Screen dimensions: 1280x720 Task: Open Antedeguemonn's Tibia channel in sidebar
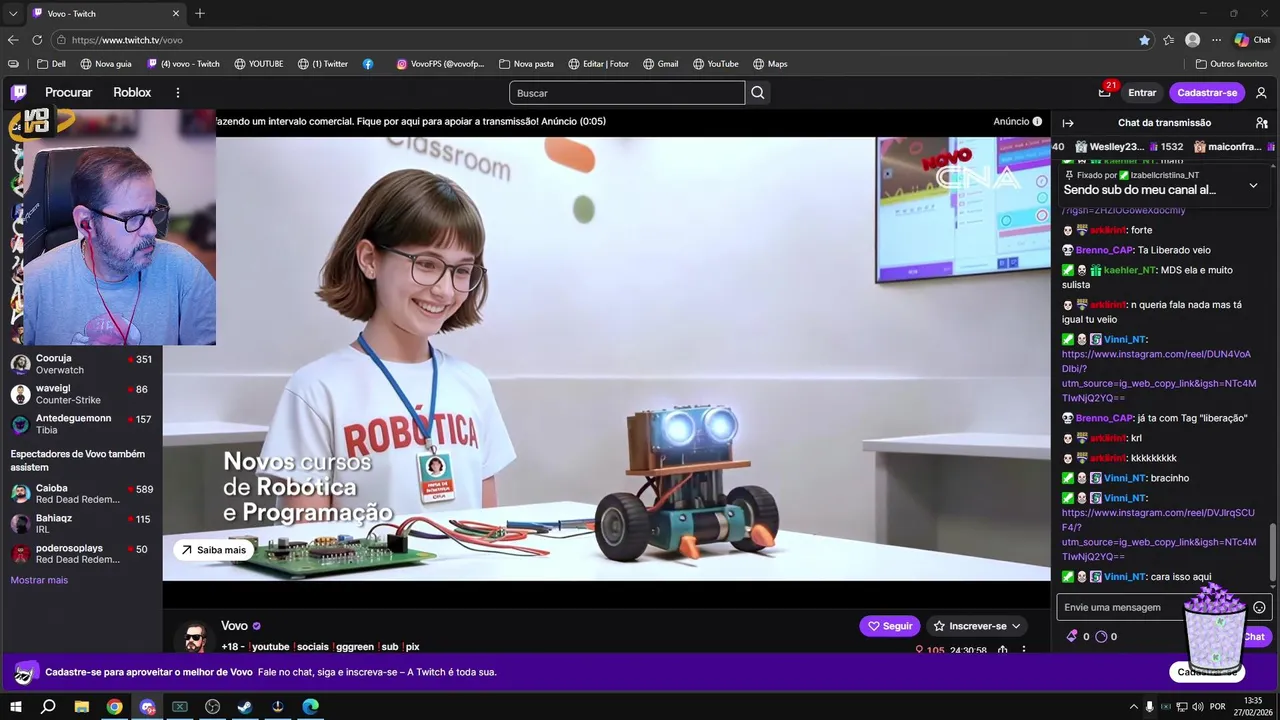81,424
